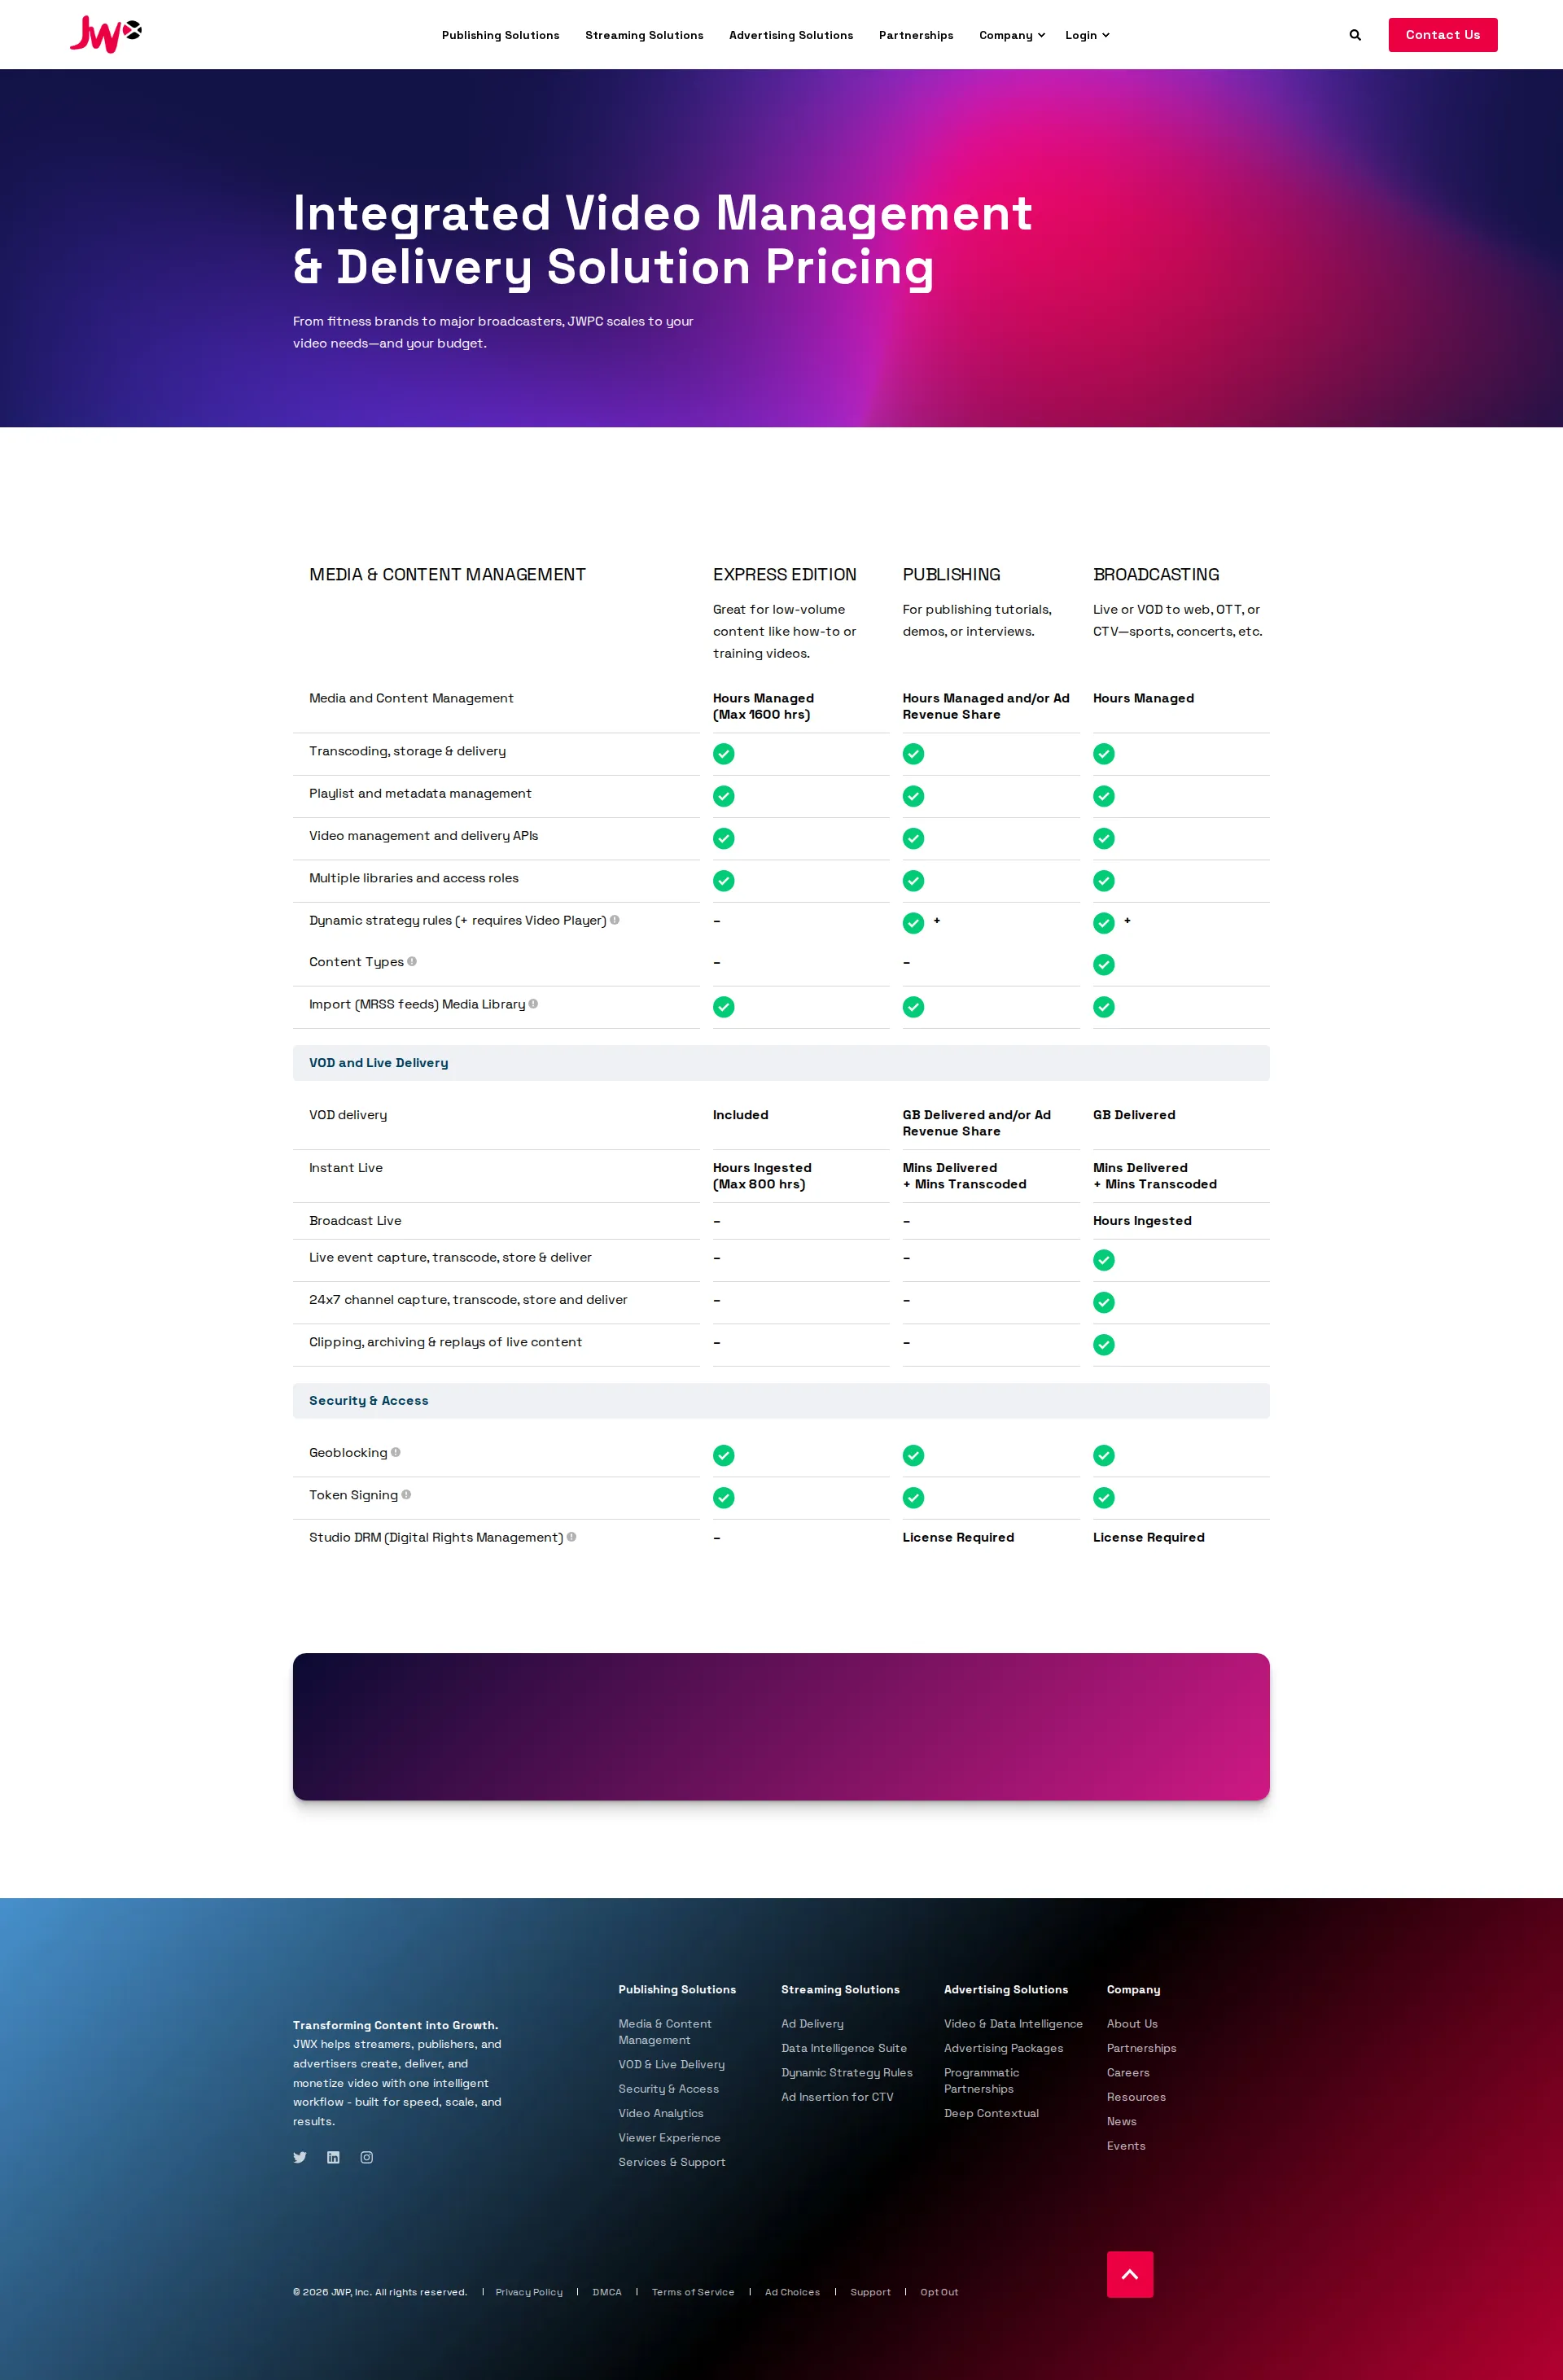Open Media & Content Management footer link

coord(665,2031)
